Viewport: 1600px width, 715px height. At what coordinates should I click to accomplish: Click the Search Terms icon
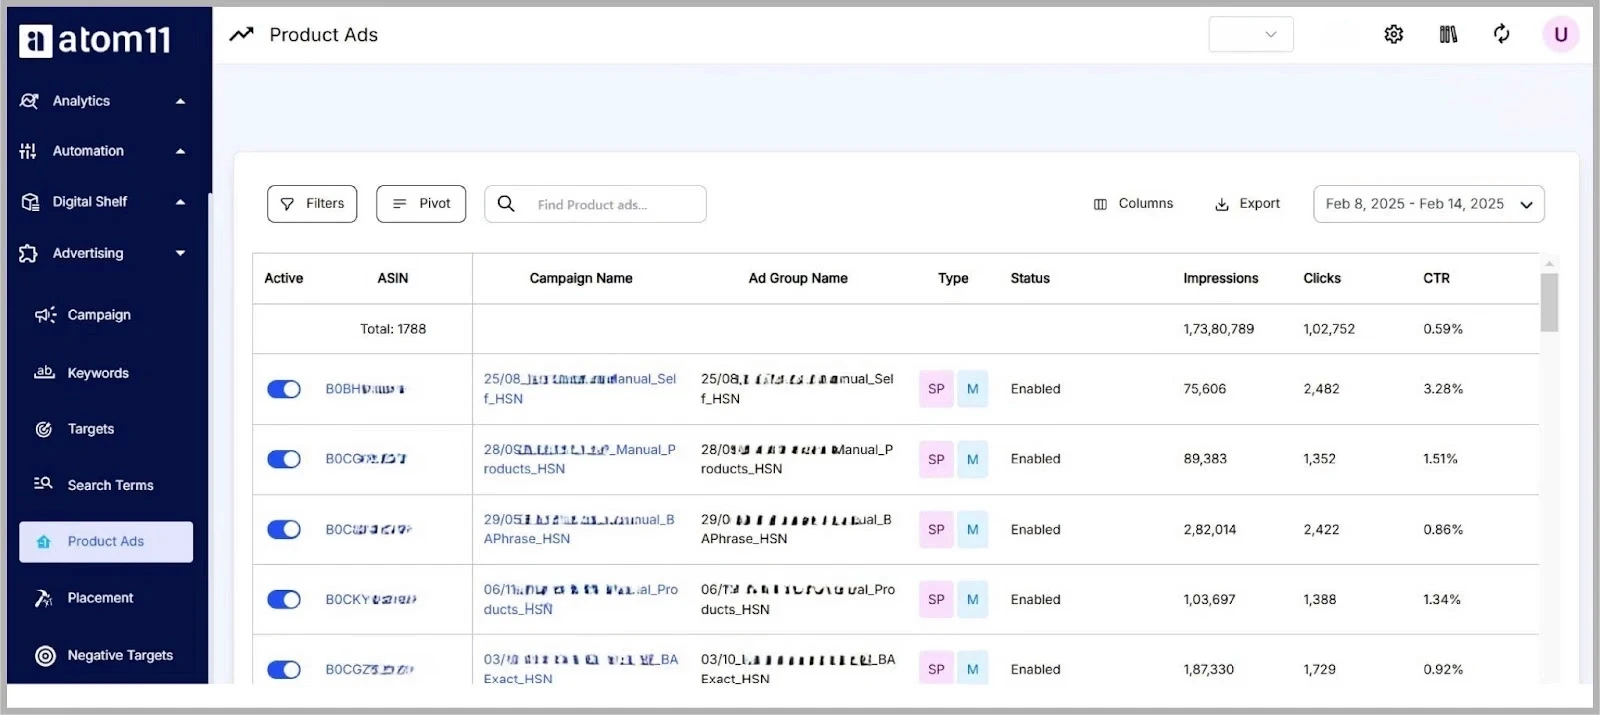[43, 484]
